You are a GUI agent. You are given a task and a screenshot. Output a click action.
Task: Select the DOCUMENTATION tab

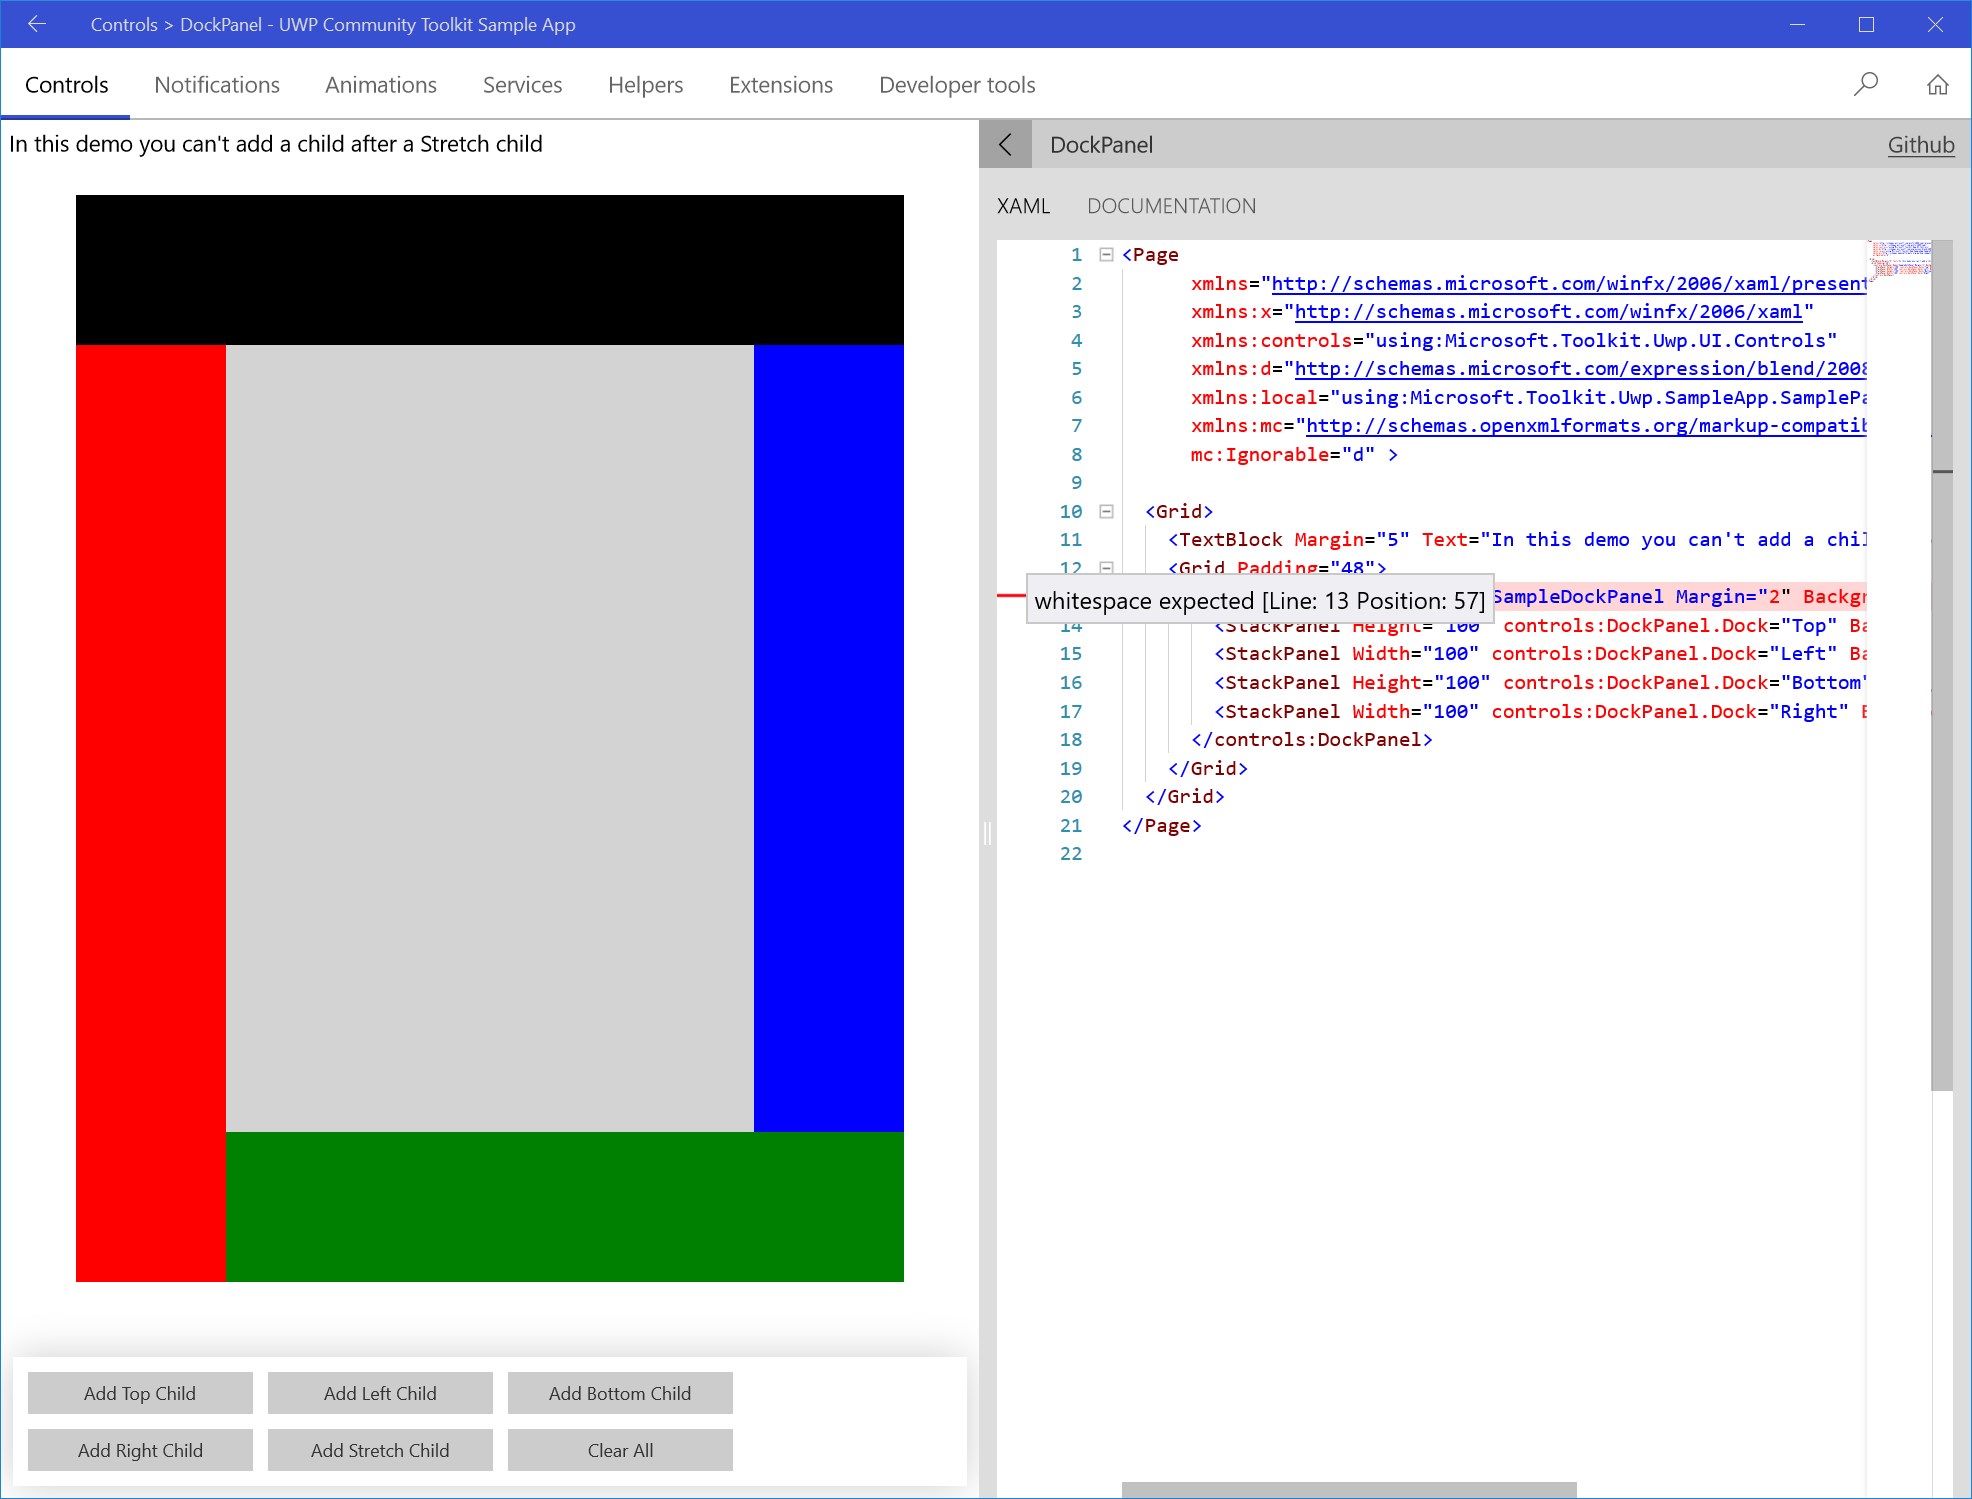coord(1171,206)
